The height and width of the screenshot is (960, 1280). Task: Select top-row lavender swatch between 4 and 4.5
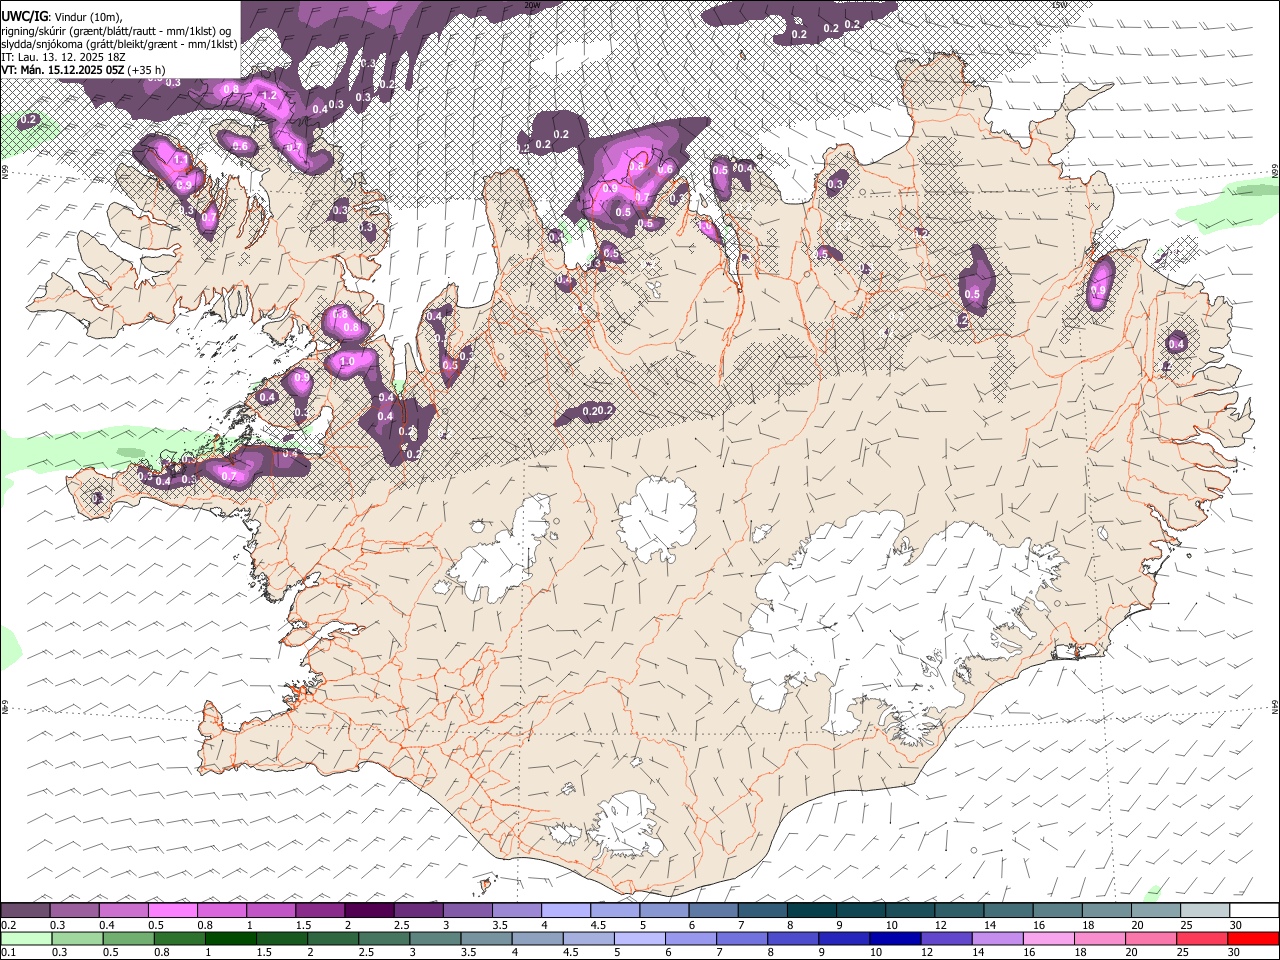(565, 910)
